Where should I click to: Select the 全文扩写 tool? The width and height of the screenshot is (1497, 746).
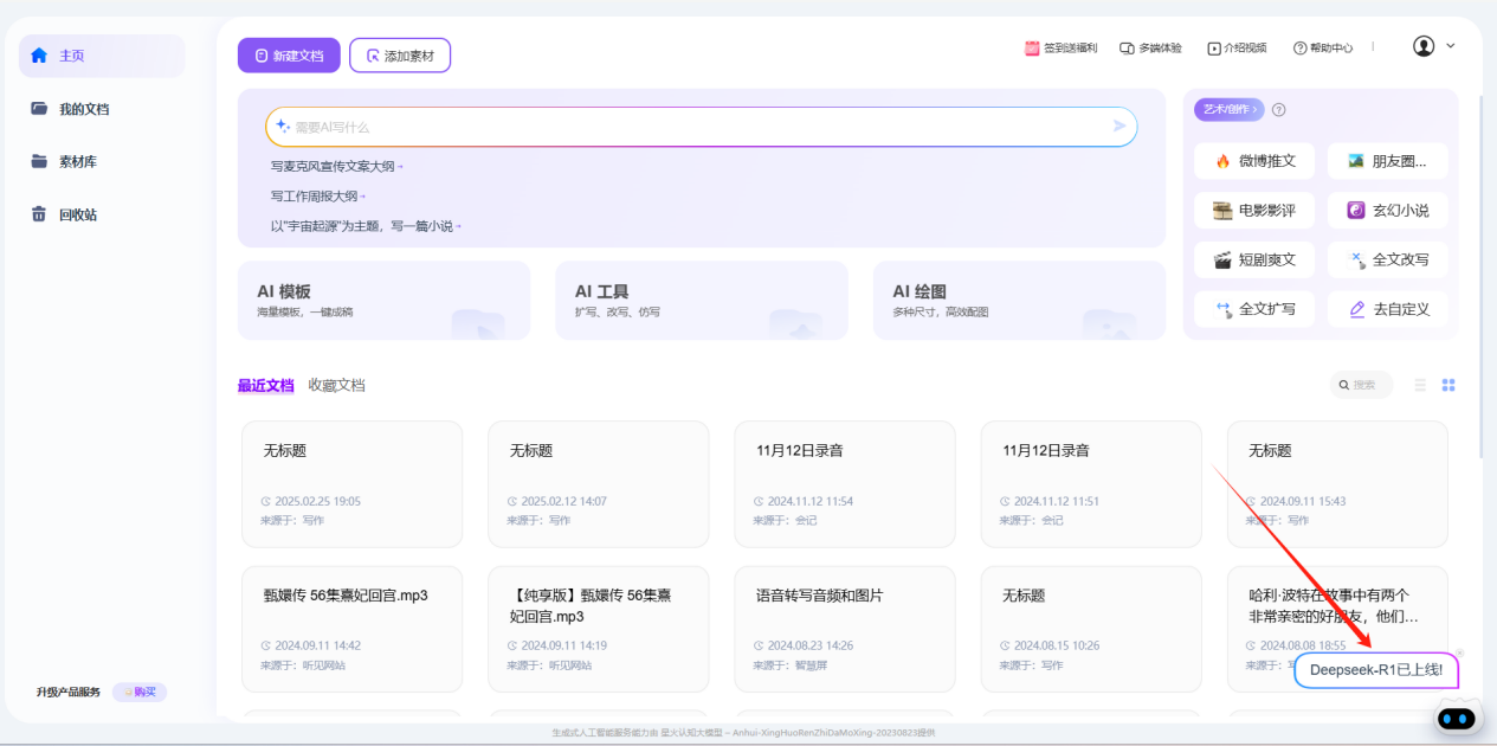point(1254,309)
